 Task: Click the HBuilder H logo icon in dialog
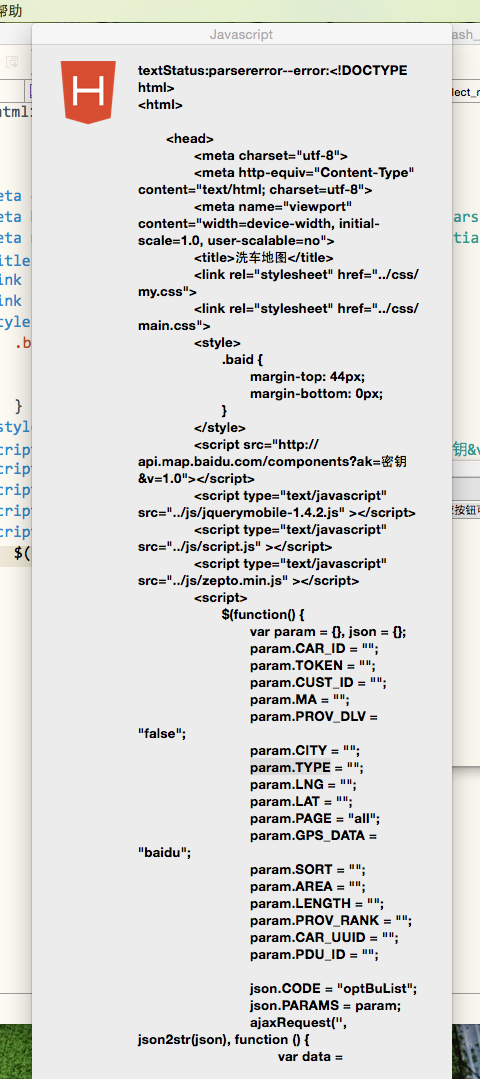pyautogui.click(x=87, y=92)
